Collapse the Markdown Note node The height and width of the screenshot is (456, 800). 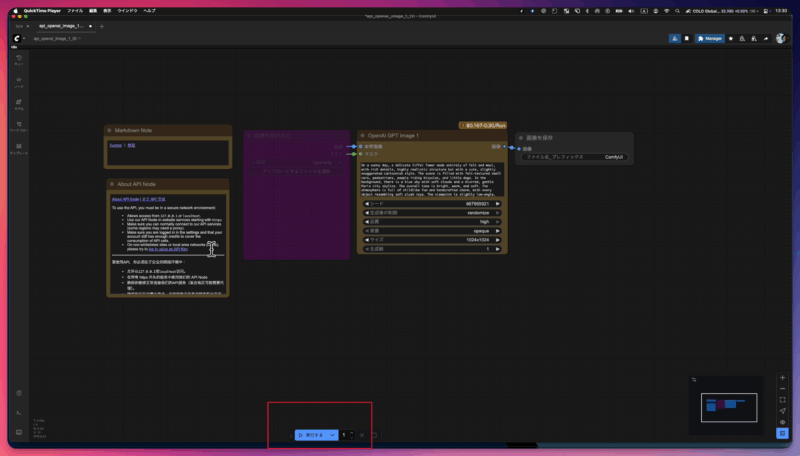110,130
